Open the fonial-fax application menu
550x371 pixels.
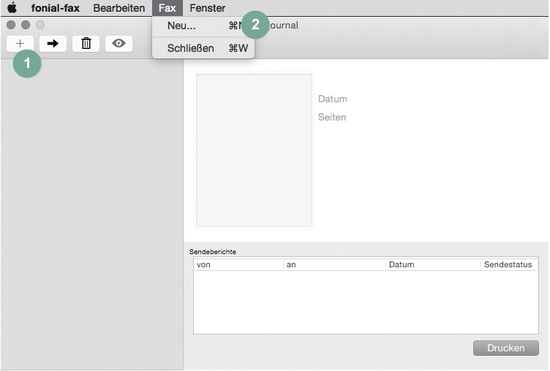click(55, 8)
